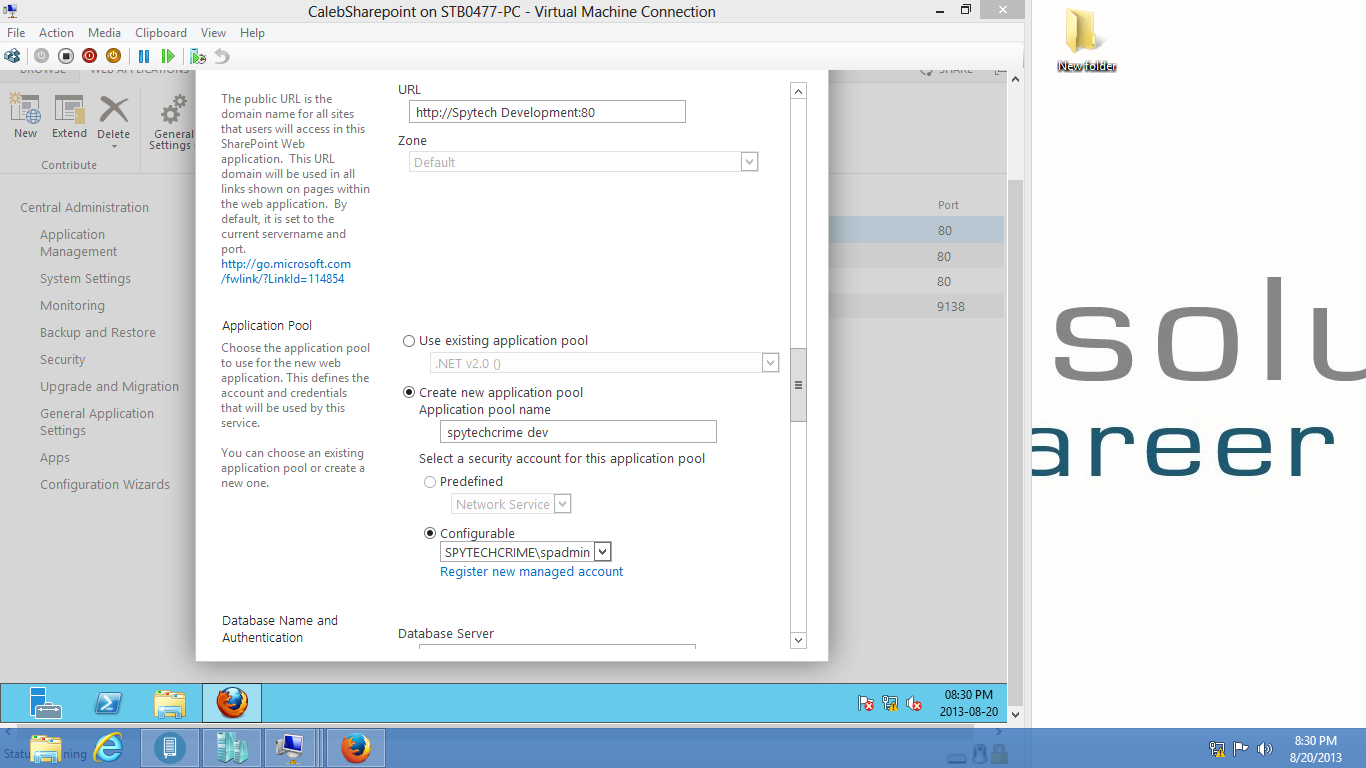Viewport: 1366px width, 768px height.
Task: Send Ctrl+Alt+Del via the VM toolbar icon
Action: [x=12, y=56]
